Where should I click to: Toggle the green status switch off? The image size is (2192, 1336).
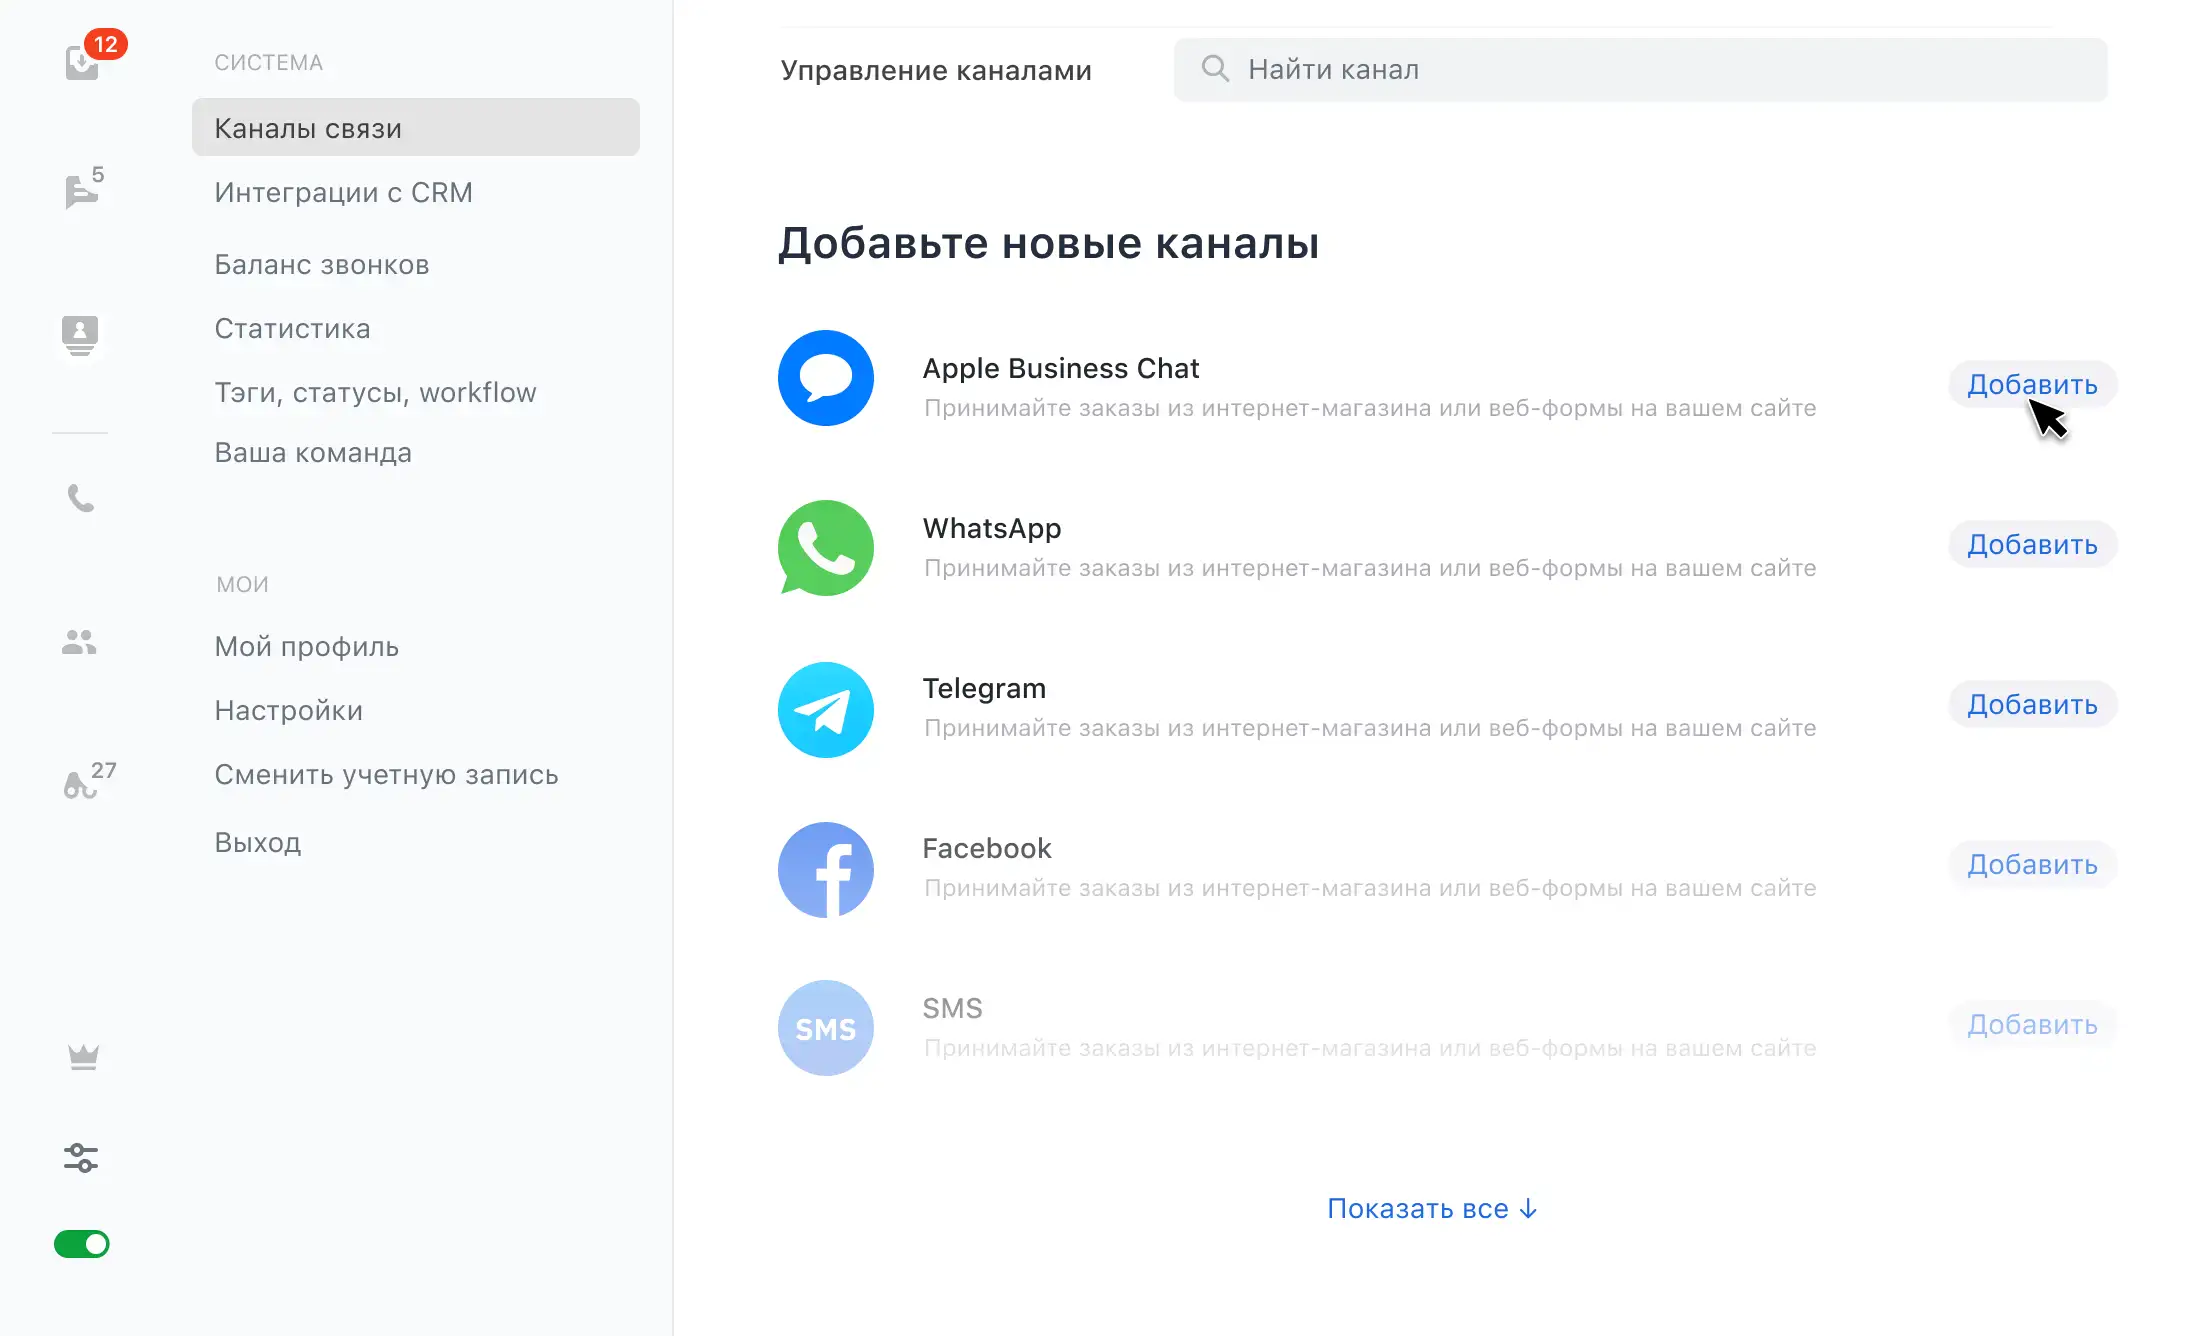pyautogui.click(x=82, y=1244)
